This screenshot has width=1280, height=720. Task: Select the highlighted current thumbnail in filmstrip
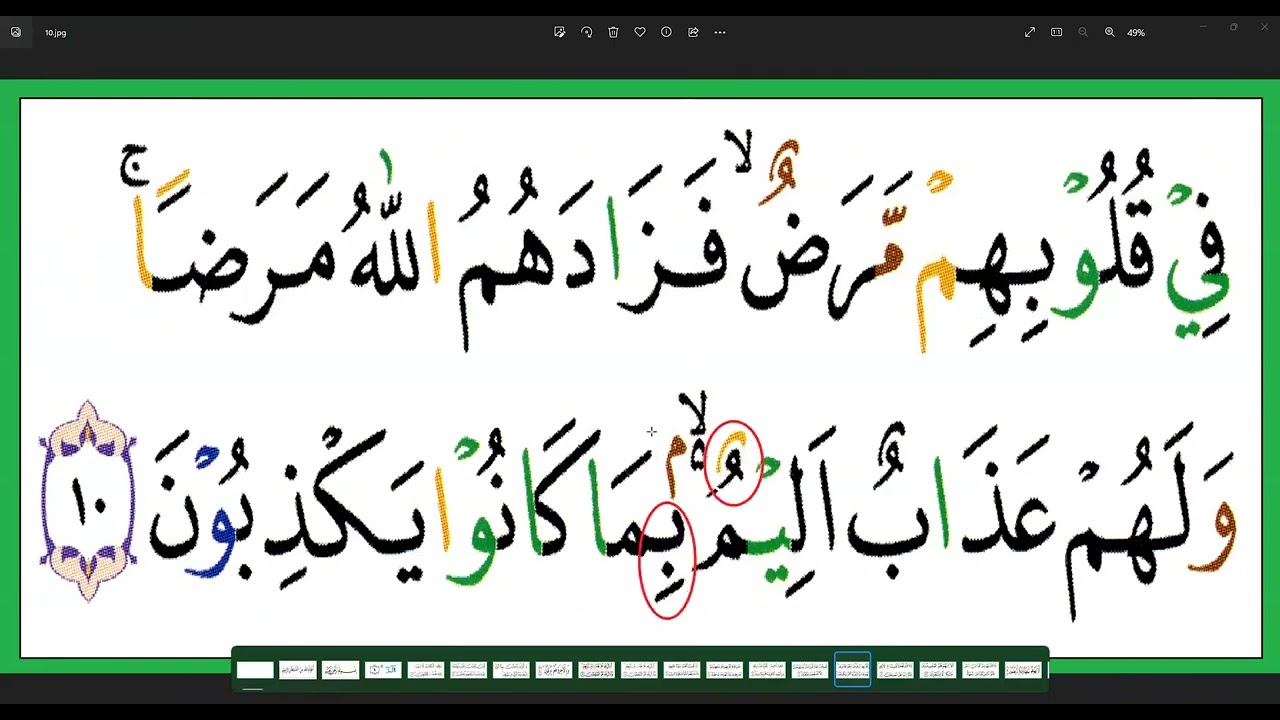coord(852,670)
